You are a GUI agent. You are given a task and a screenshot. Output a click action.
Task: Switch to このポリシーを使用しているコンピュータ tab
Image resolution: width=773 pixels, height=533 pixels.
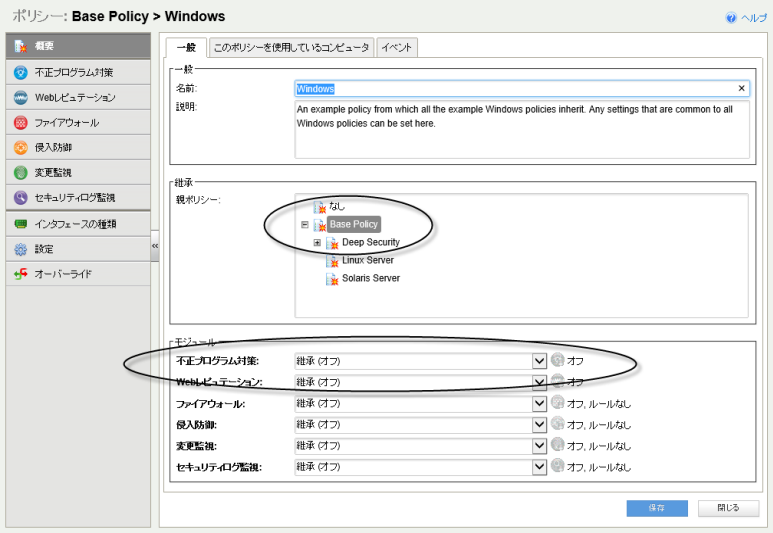point(291,47)
